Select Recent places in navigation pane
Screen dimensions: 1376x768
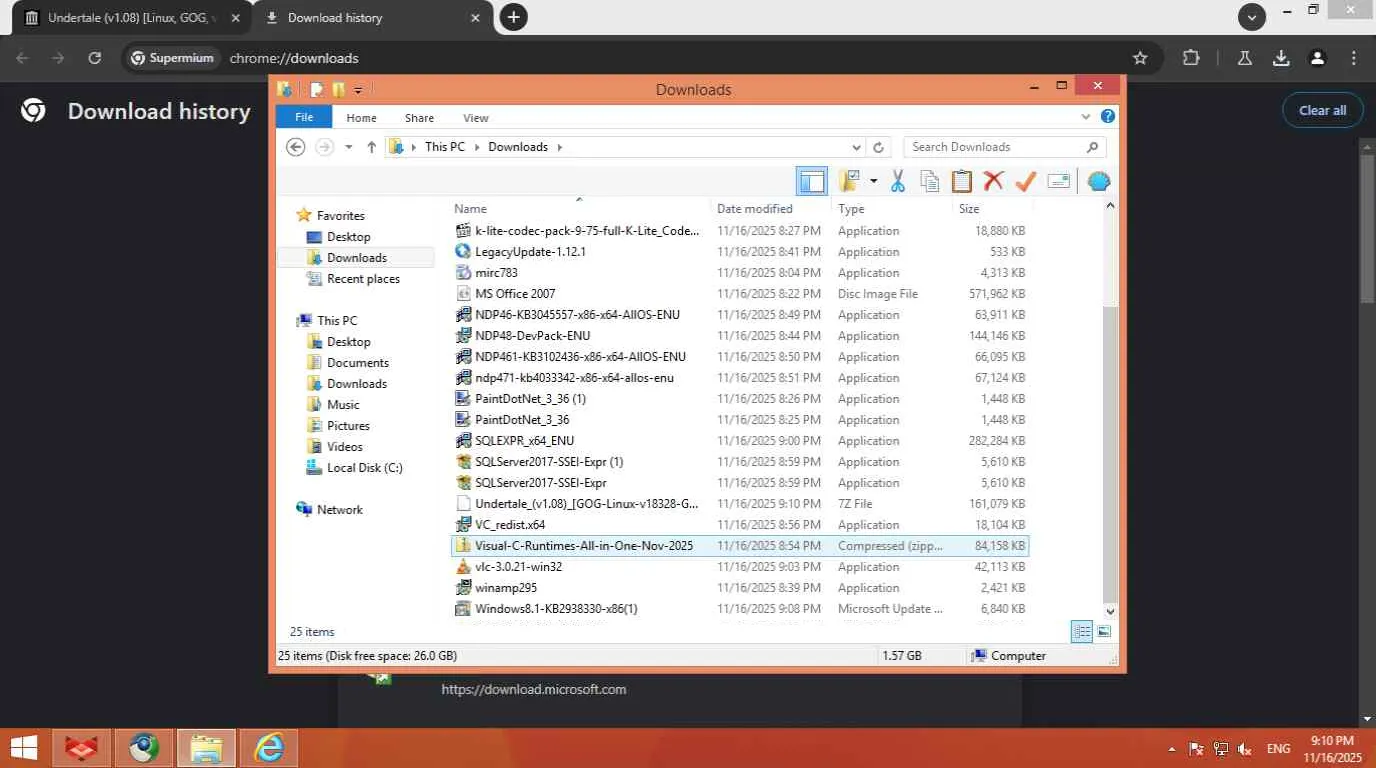(x=363, y=279)
